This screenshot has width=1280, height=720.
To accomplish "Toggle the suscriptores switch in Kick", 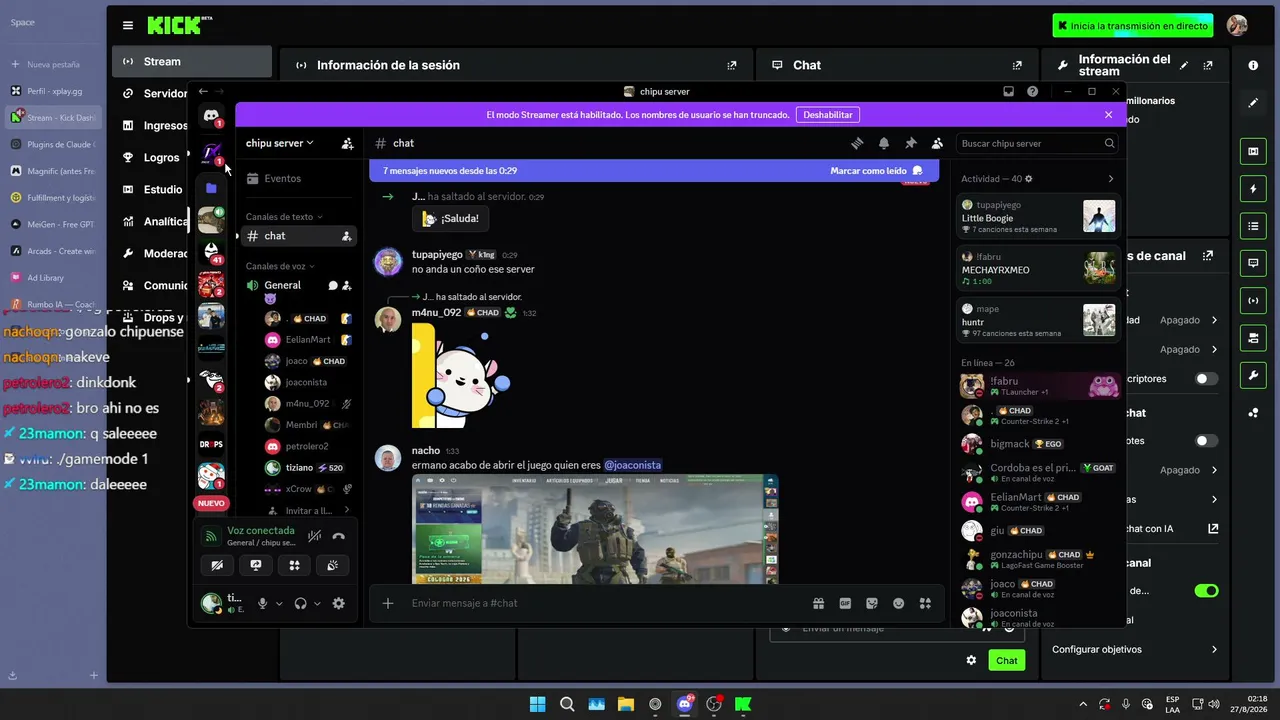I will 1207,379.
